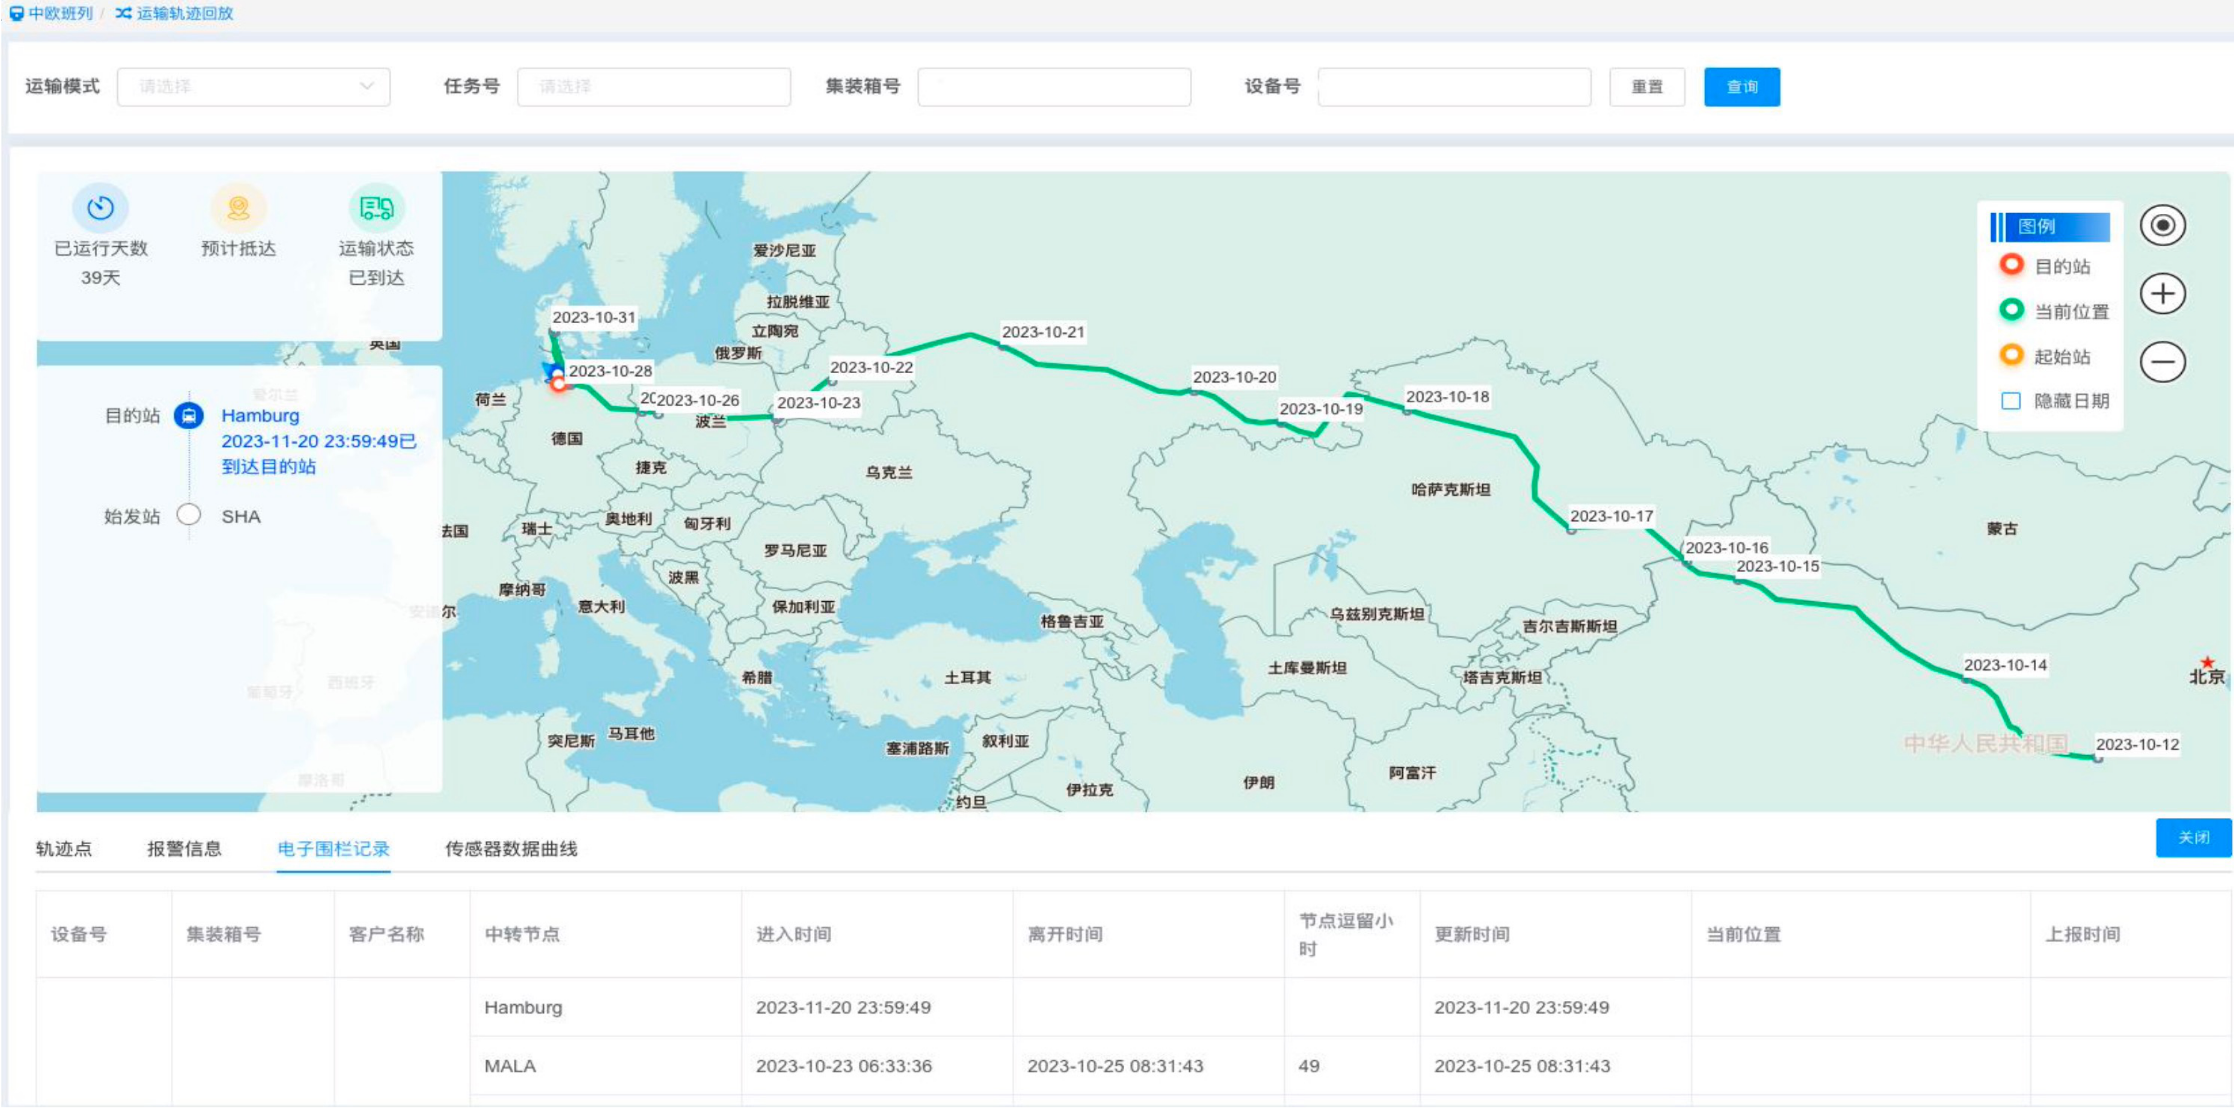The width and height of the screenshot is (2236, 1120).
Task: Click the Hamburg destination train icon
Action: 189,415
